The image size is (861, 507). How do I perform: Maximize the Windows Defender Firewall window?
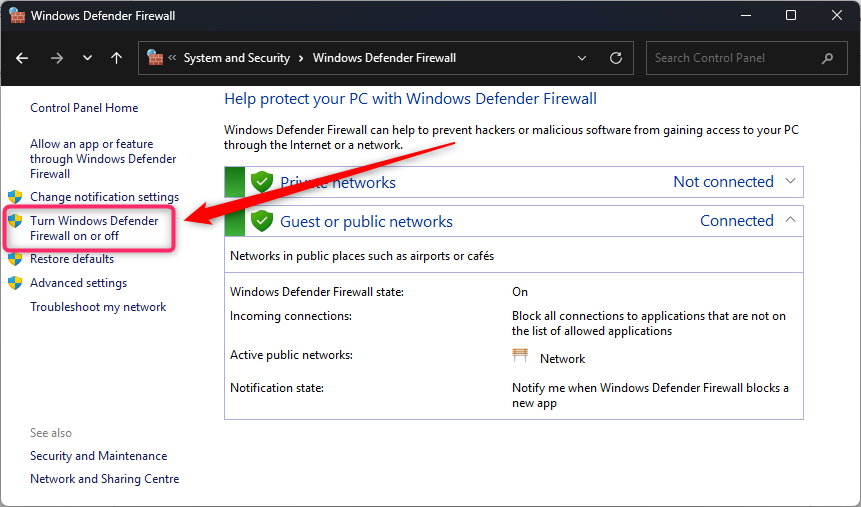[791, 15]
